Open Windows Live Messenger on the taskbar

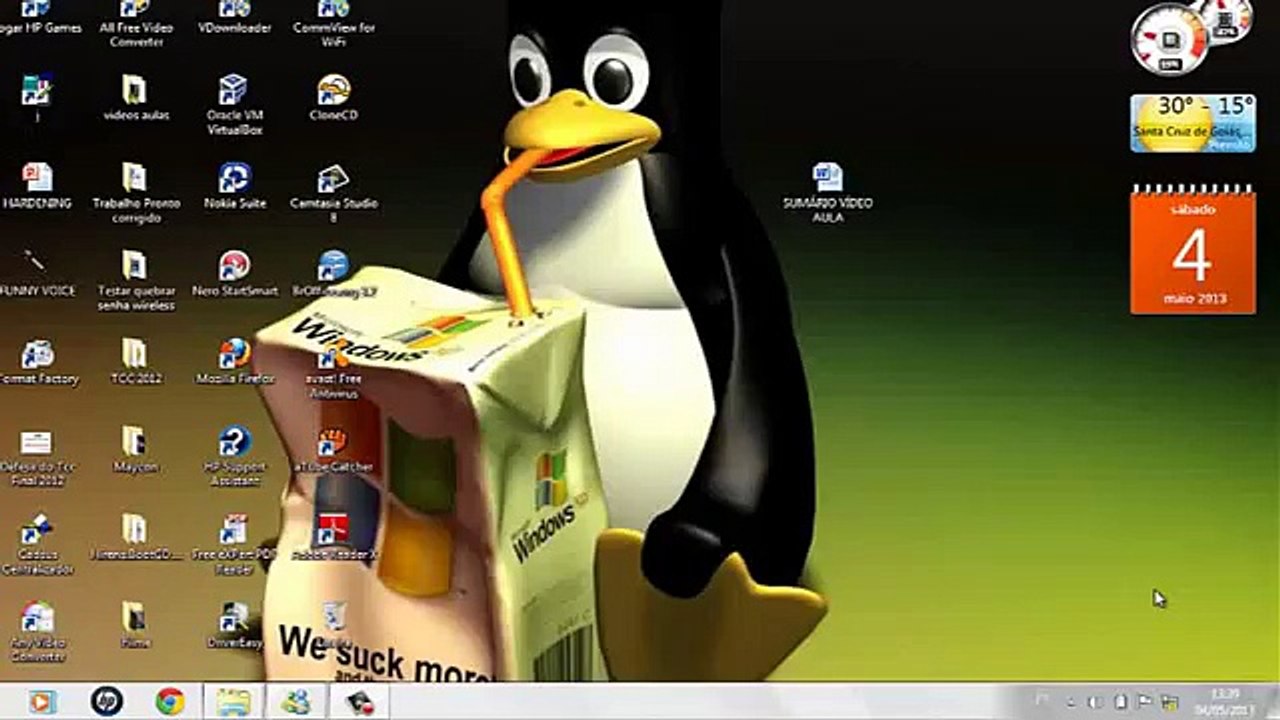click(296, 702)
